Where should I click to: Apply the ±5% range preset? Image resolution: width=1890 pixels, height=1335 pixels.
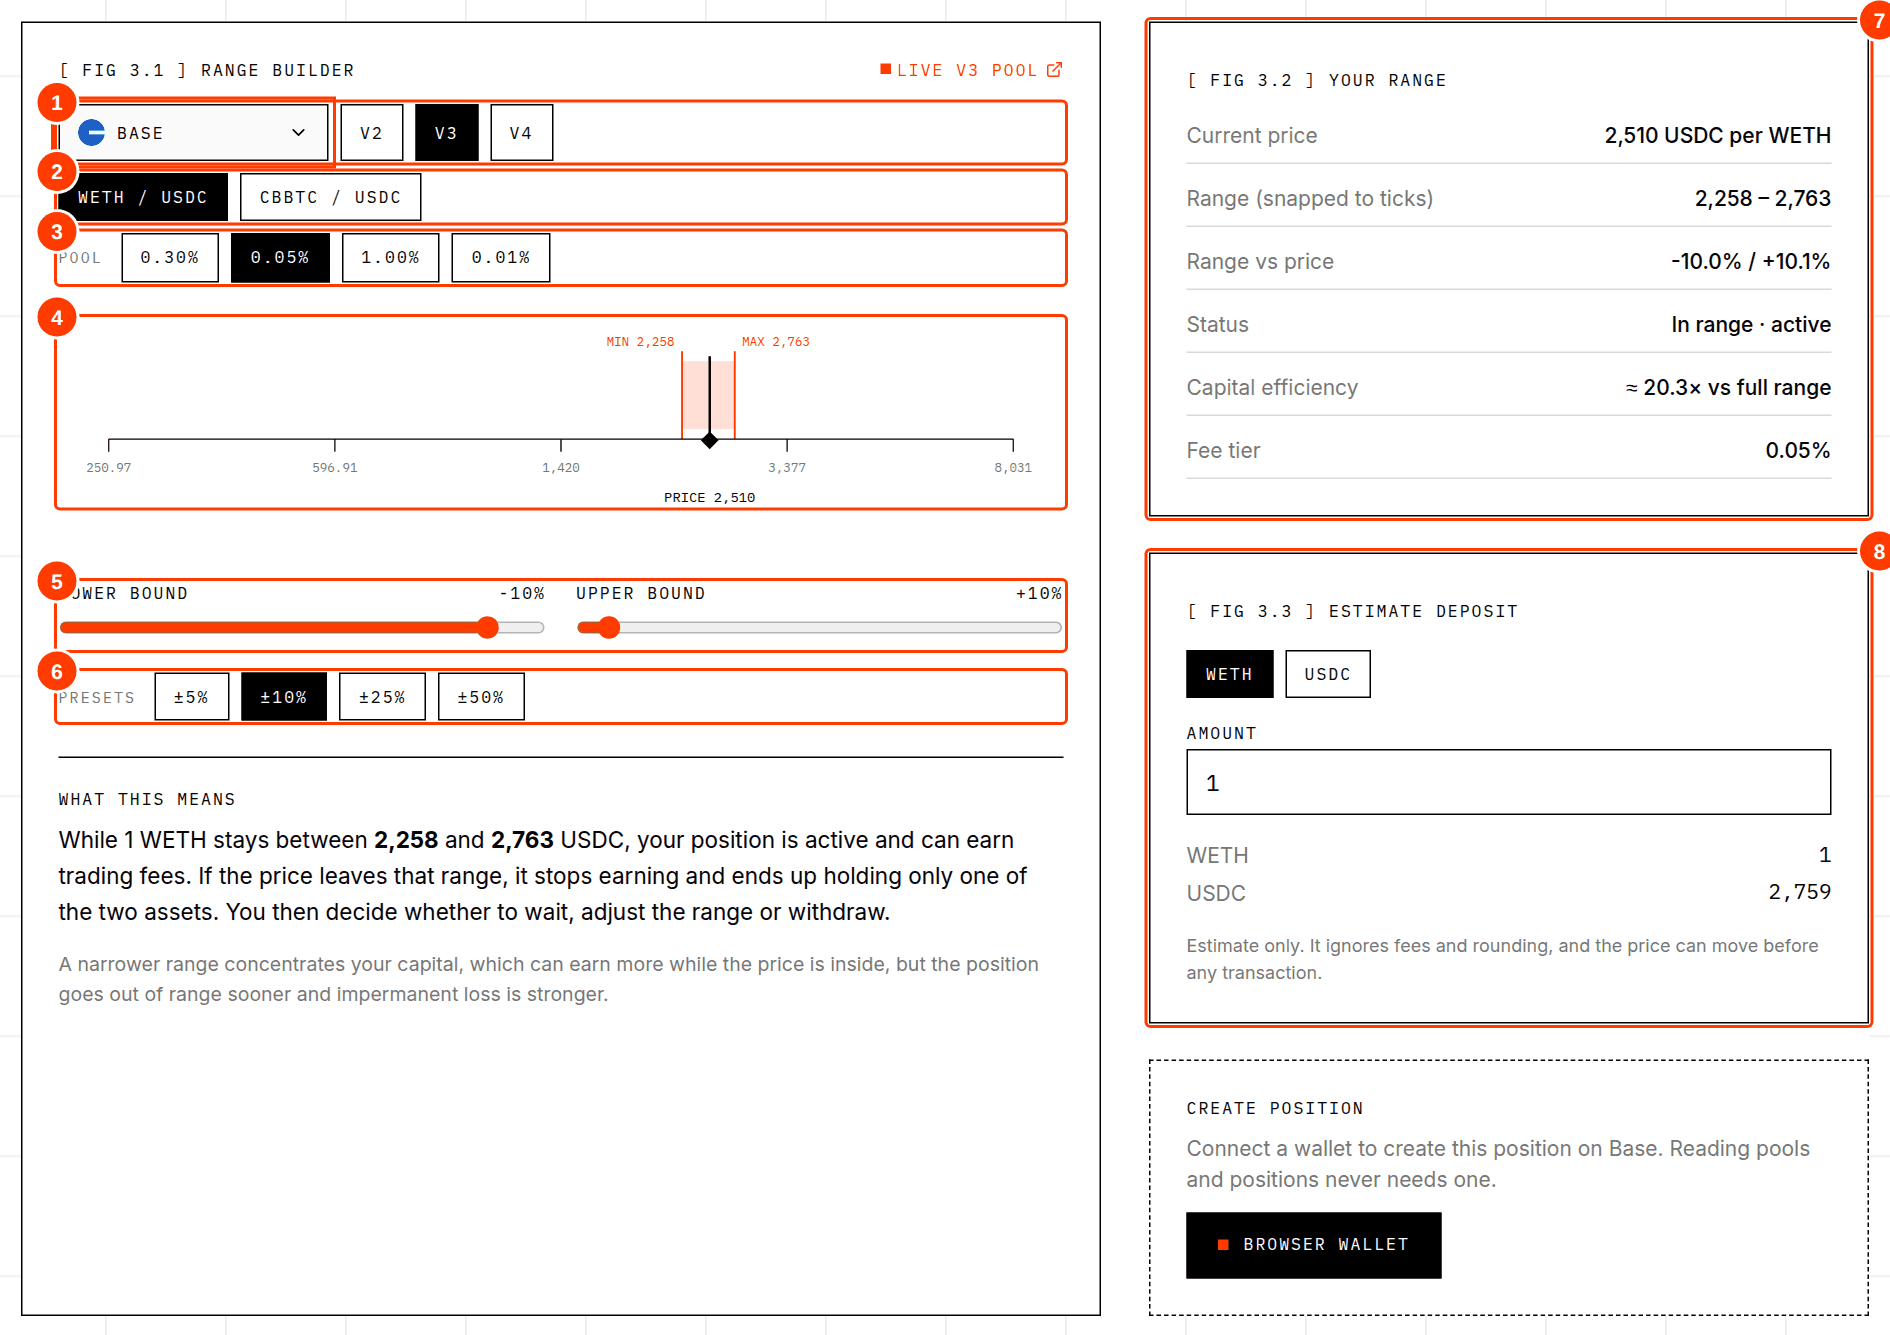click(192, 697)
